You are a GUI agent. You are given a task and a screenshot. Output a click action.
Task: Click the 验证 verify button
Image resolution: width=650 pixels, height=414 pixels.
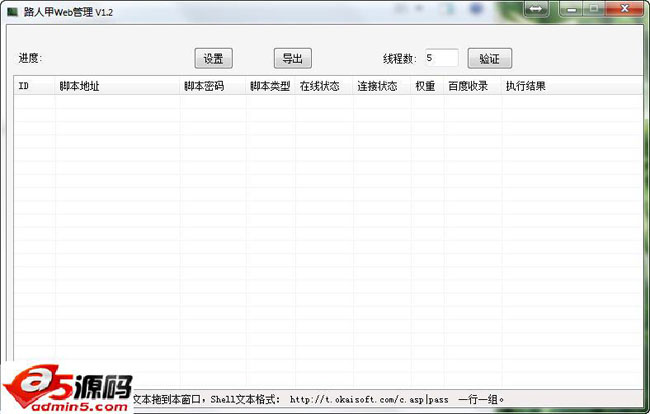tap(490, 58)
